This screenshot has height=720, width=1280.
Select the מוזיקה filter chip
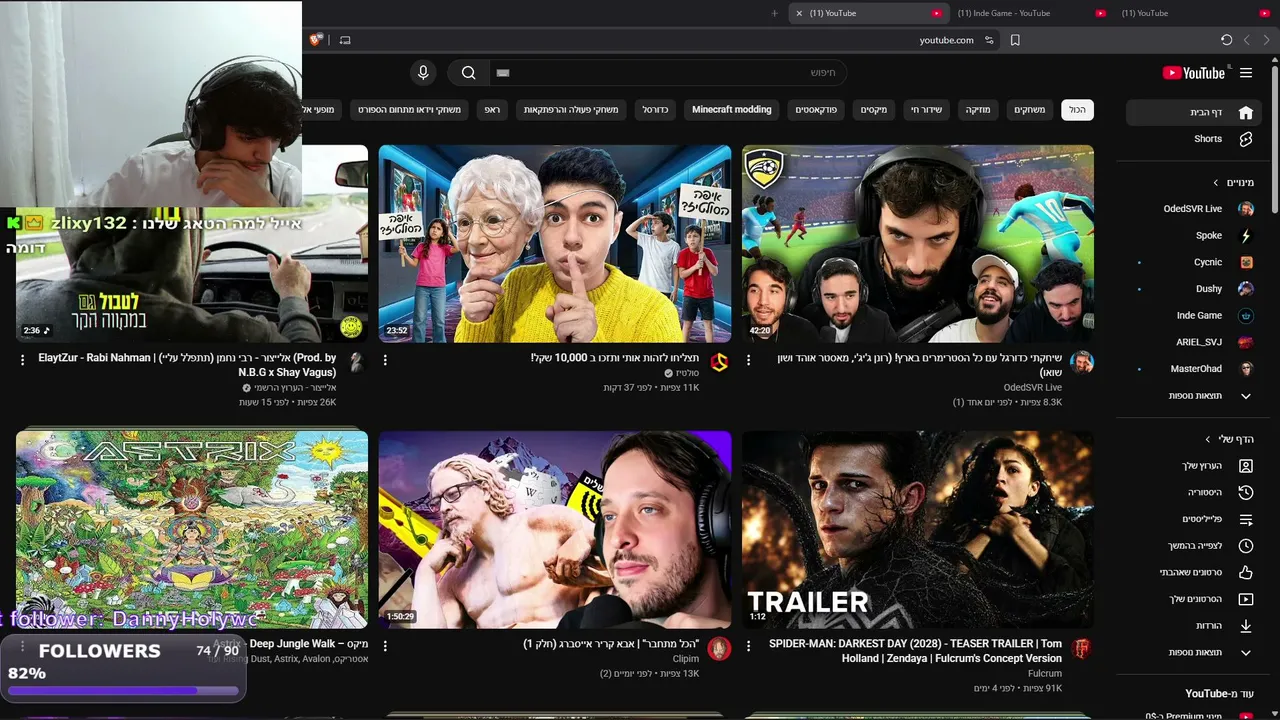tap(978, 109)
